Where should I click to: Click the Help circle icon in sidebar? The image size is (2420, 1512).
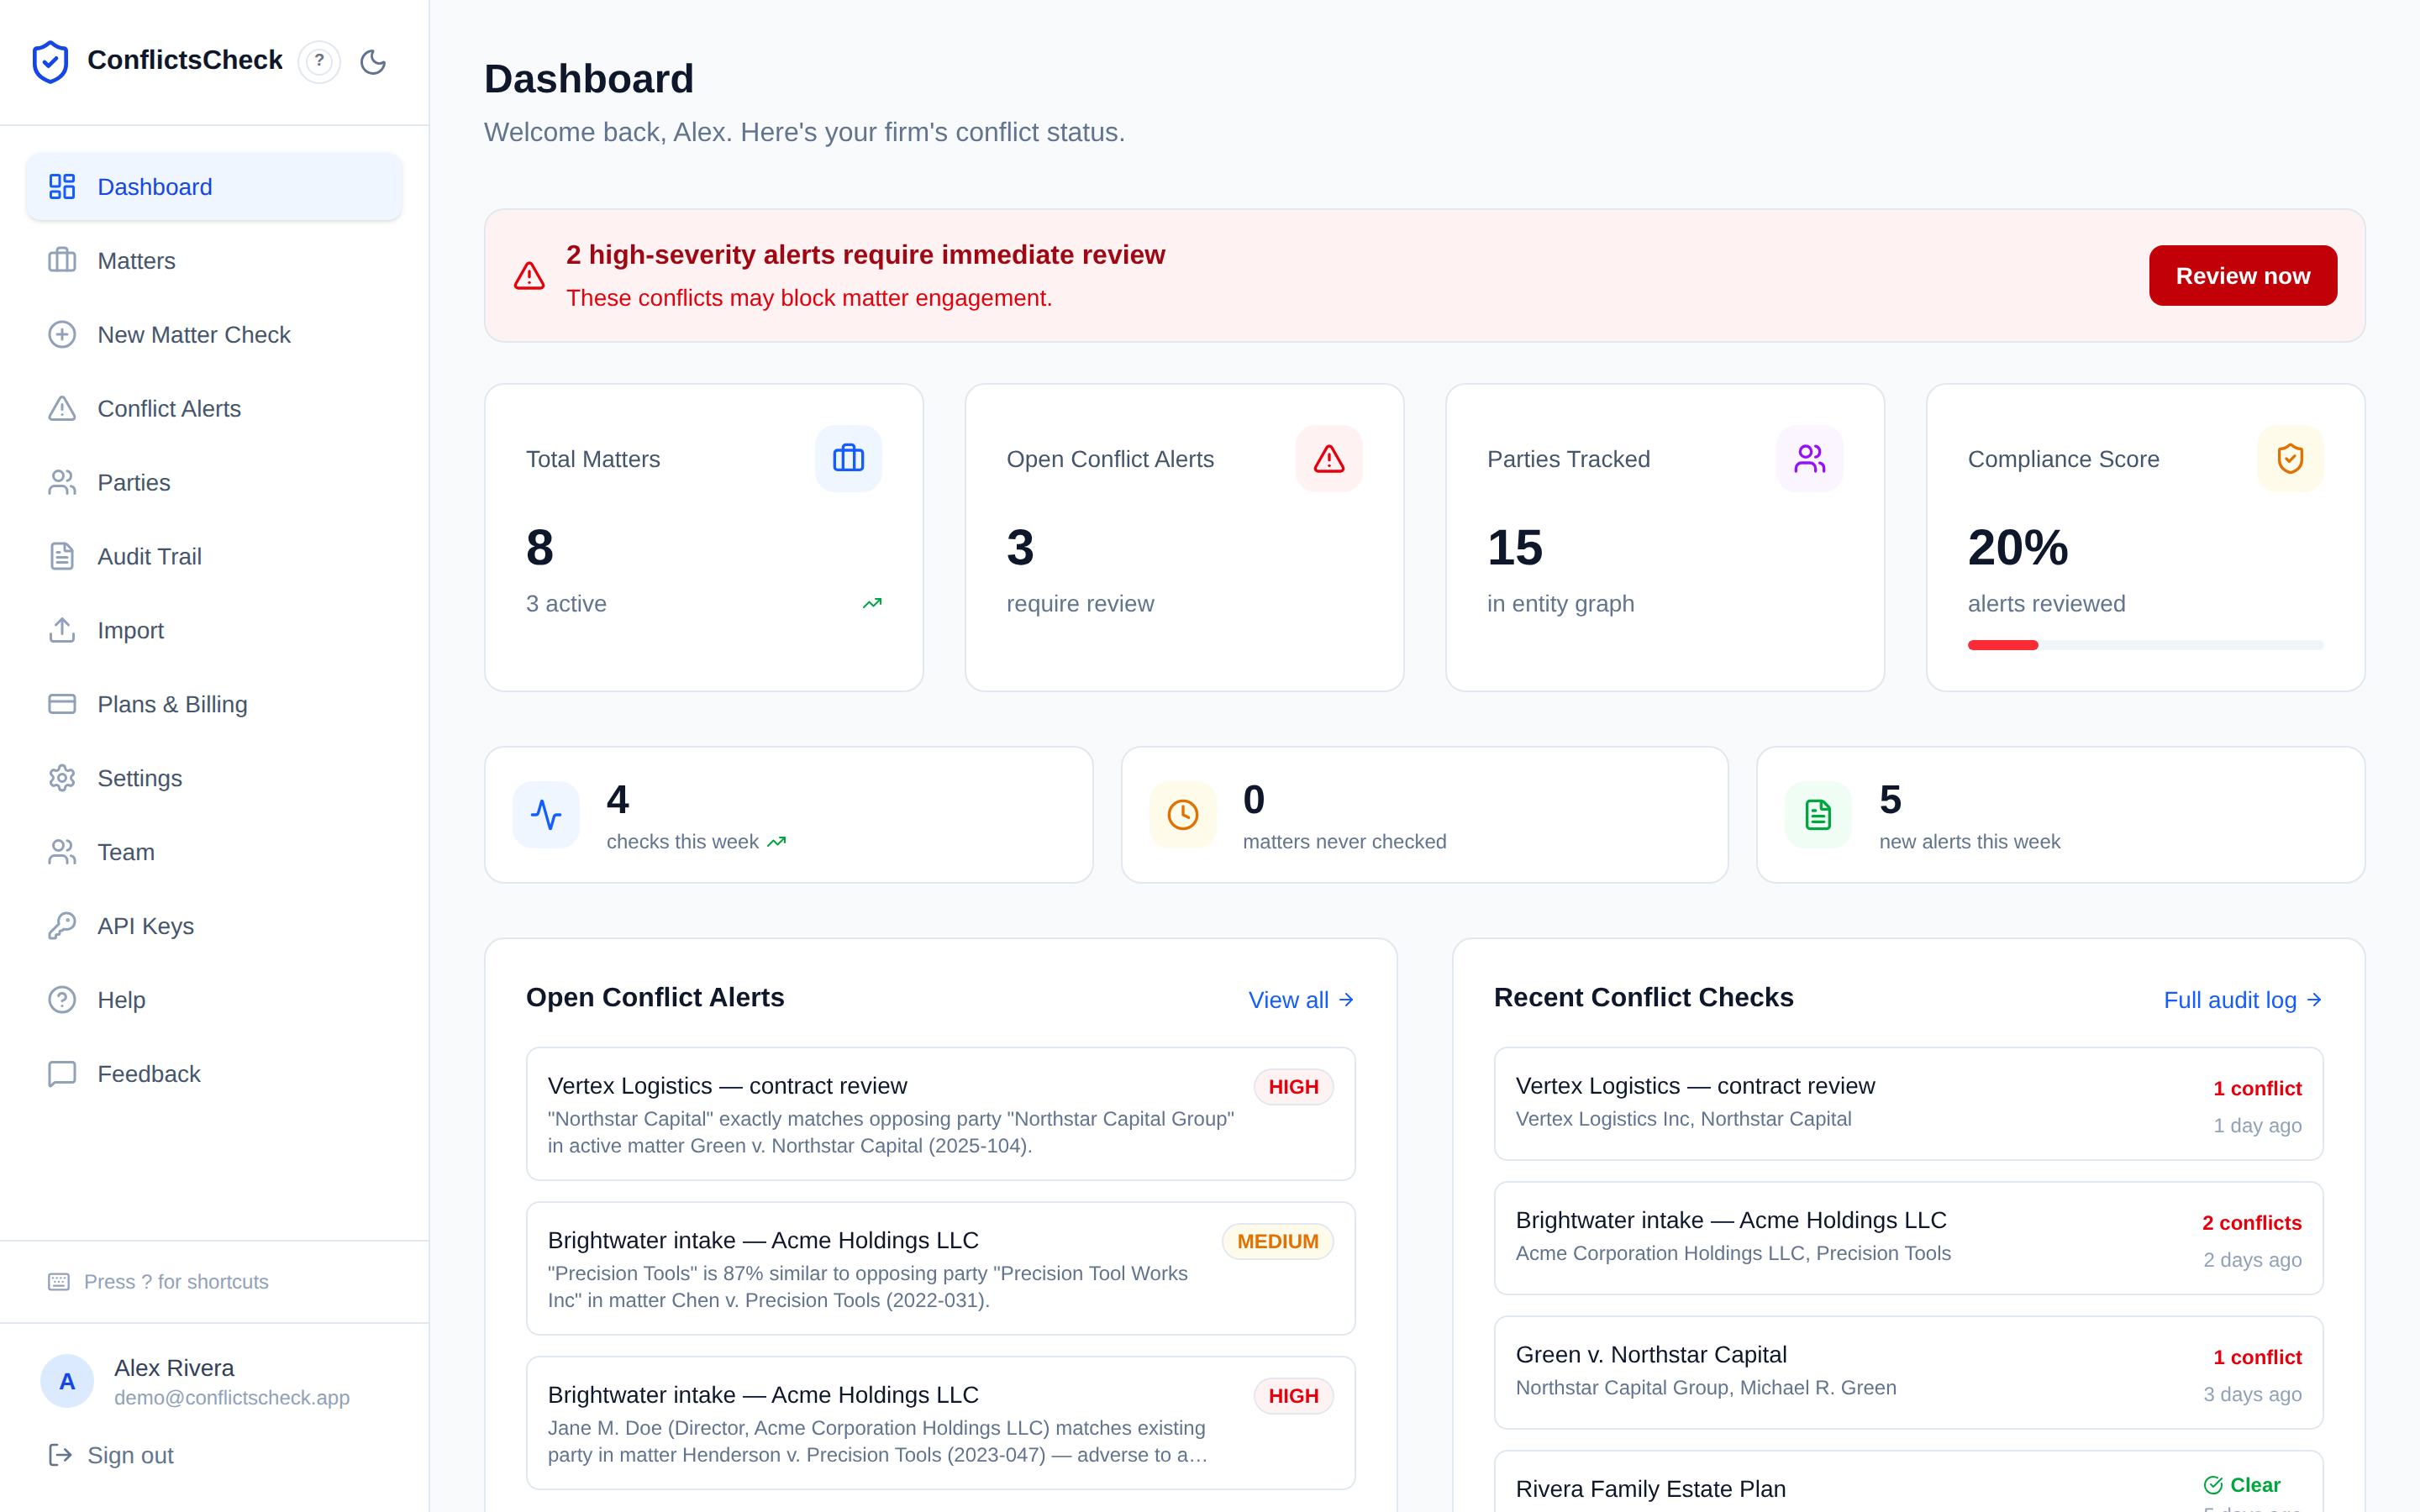coord(62,1000)
